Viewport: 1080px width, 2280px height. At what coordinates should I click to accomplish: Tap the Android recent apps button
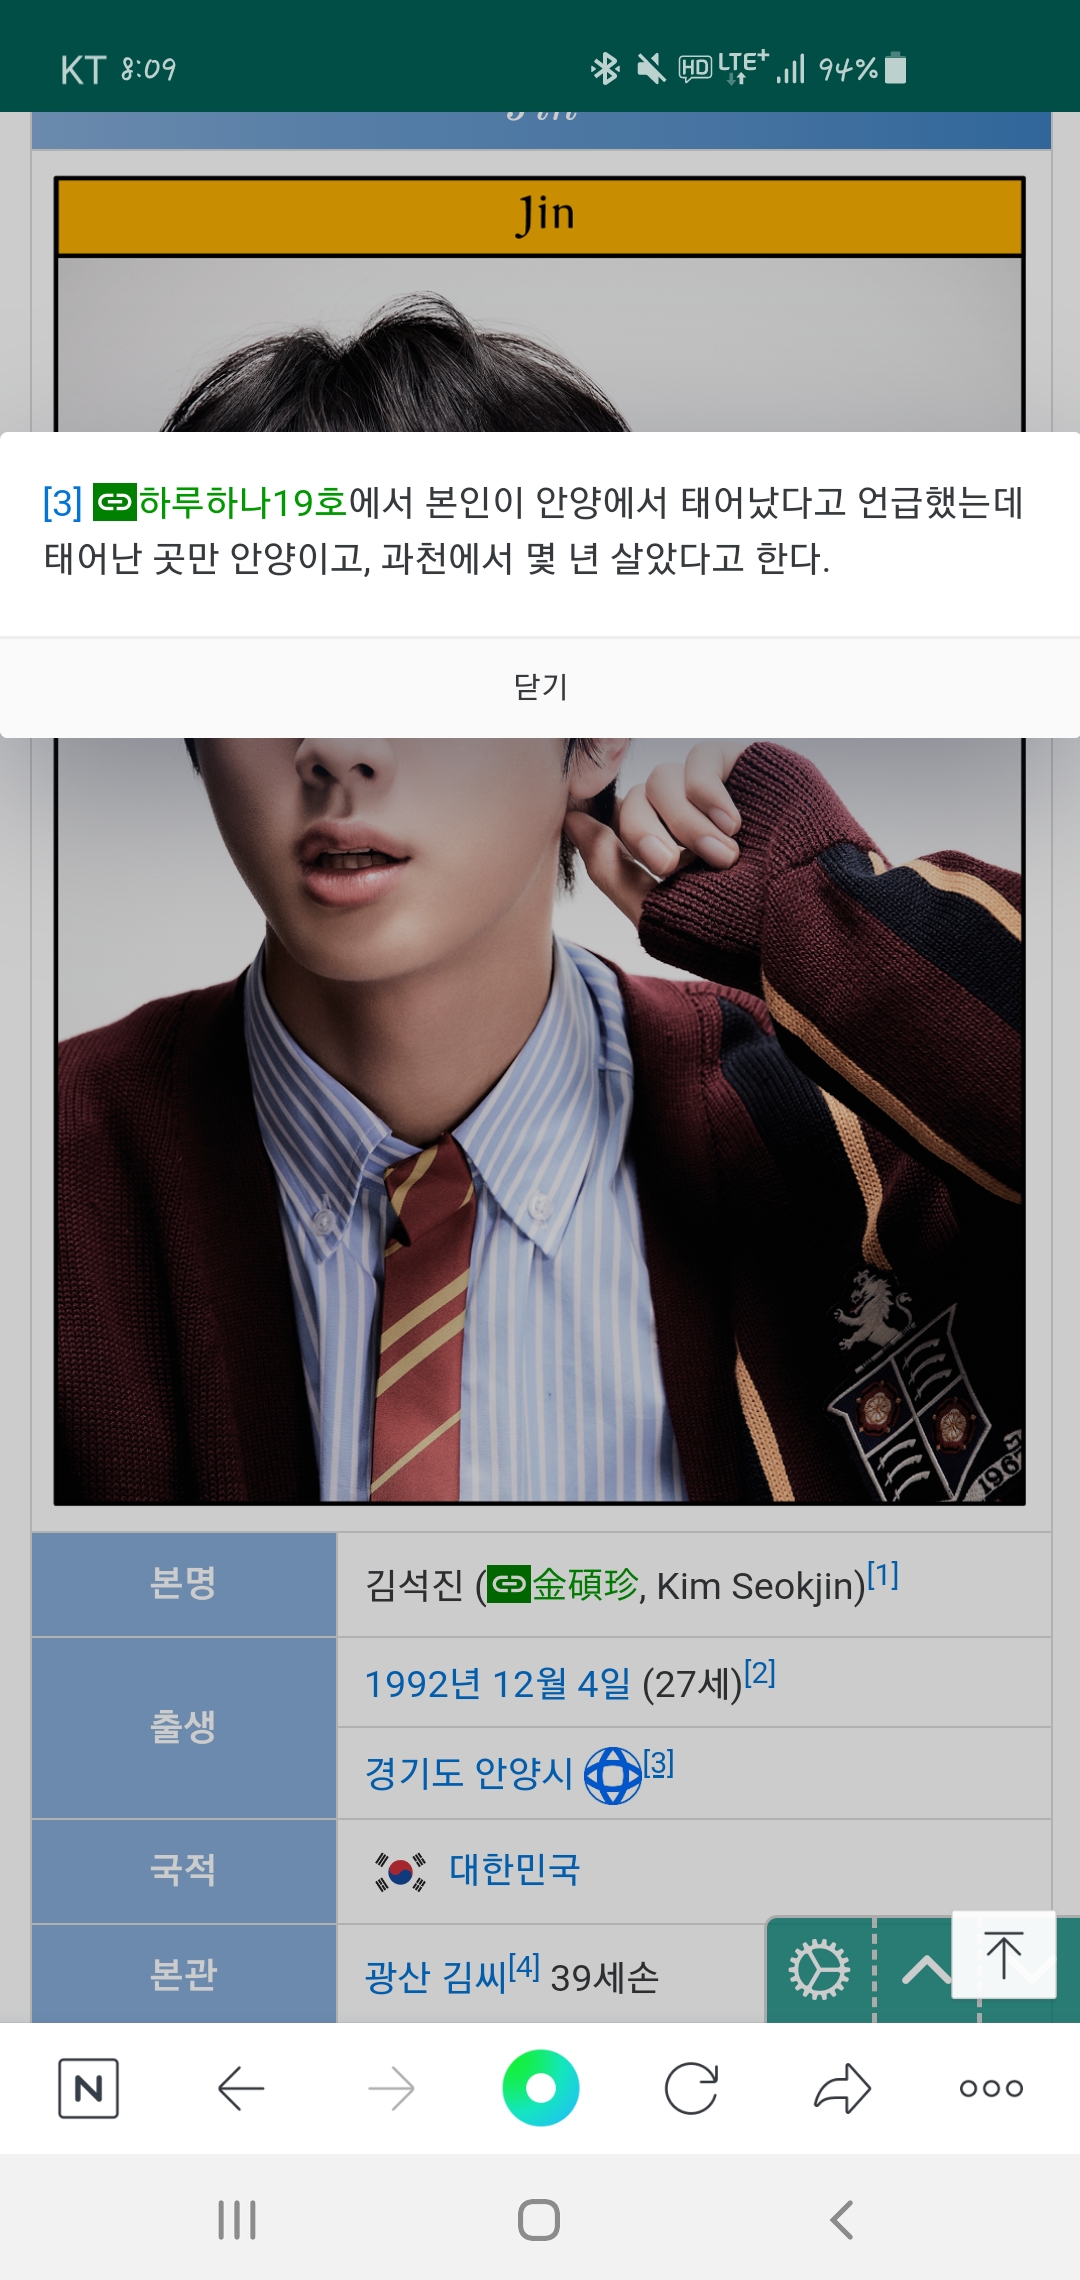[237, 2220]
